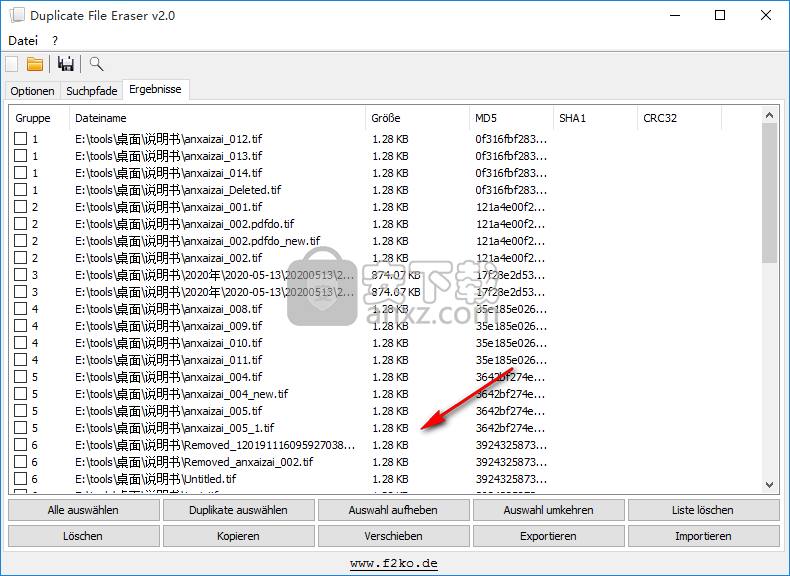Sort by the Dateiname column header
The image size is (790, 576).
pos(217,118)
